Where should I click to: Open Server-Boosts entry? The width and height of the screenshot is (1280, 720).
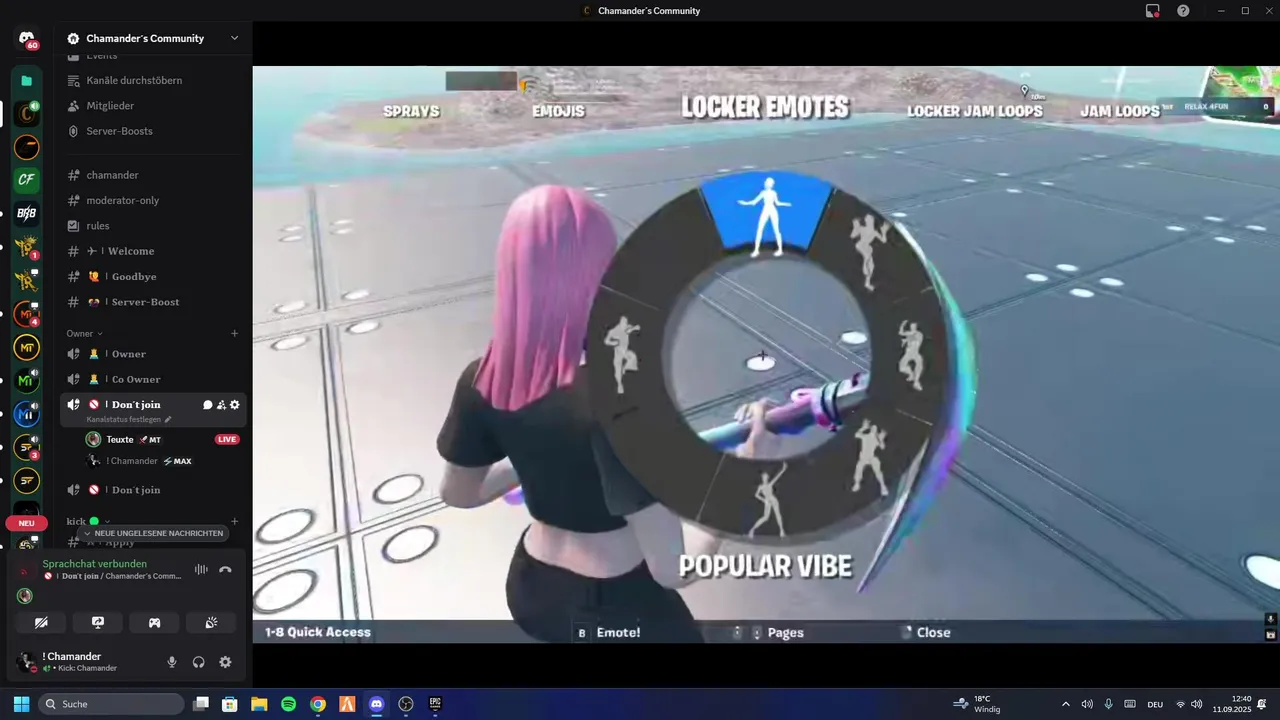153,131
